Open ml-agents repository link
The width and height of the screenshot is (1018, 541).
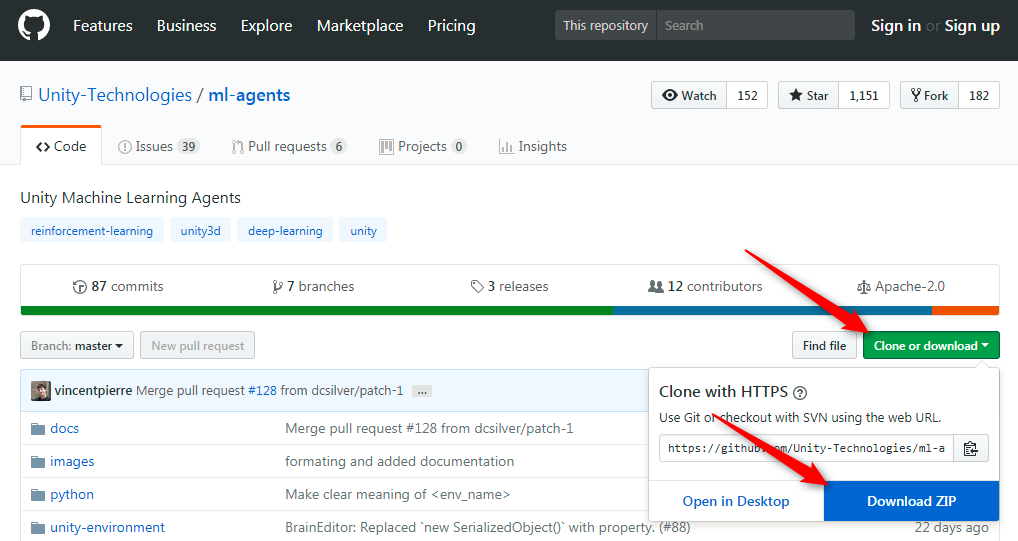[x=249, y=95]
